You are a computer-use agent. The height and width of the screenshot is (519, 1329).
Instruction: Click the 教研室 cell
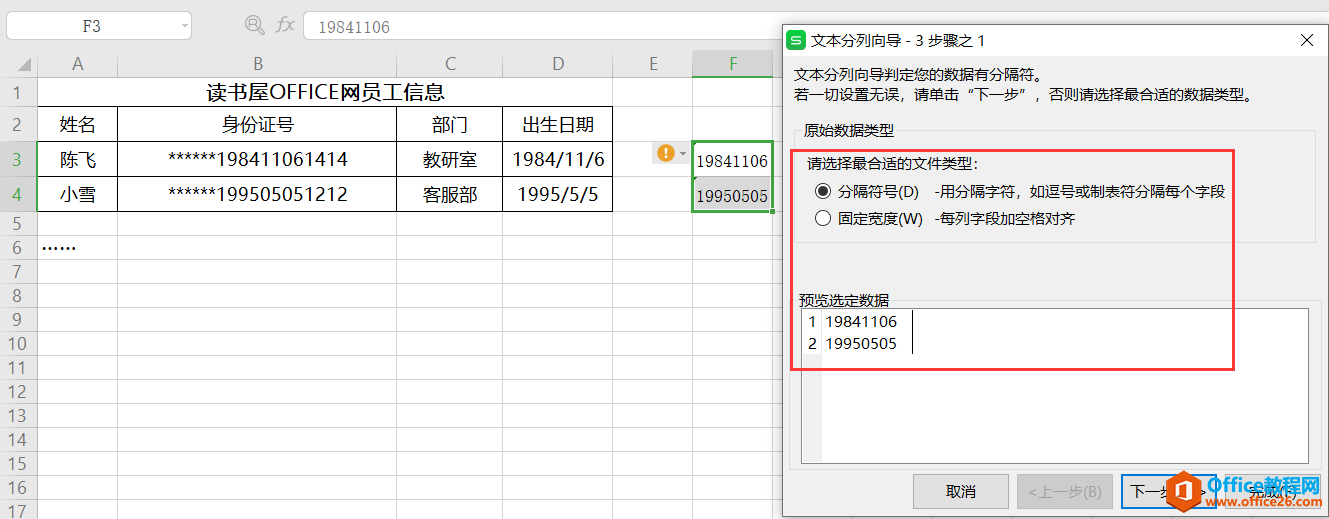[x=449, y=160]
